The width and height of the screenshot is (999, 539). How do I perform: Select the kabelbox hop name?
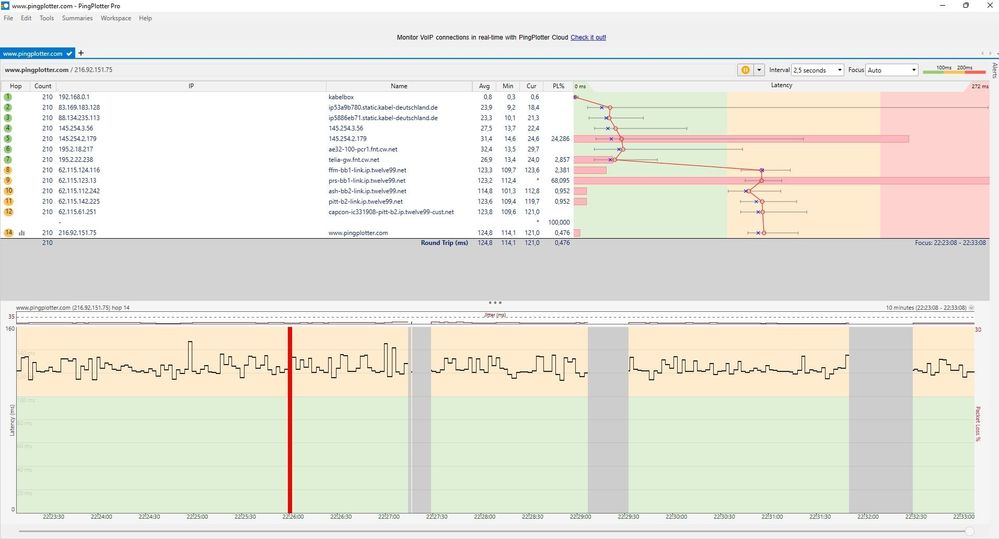341,97
